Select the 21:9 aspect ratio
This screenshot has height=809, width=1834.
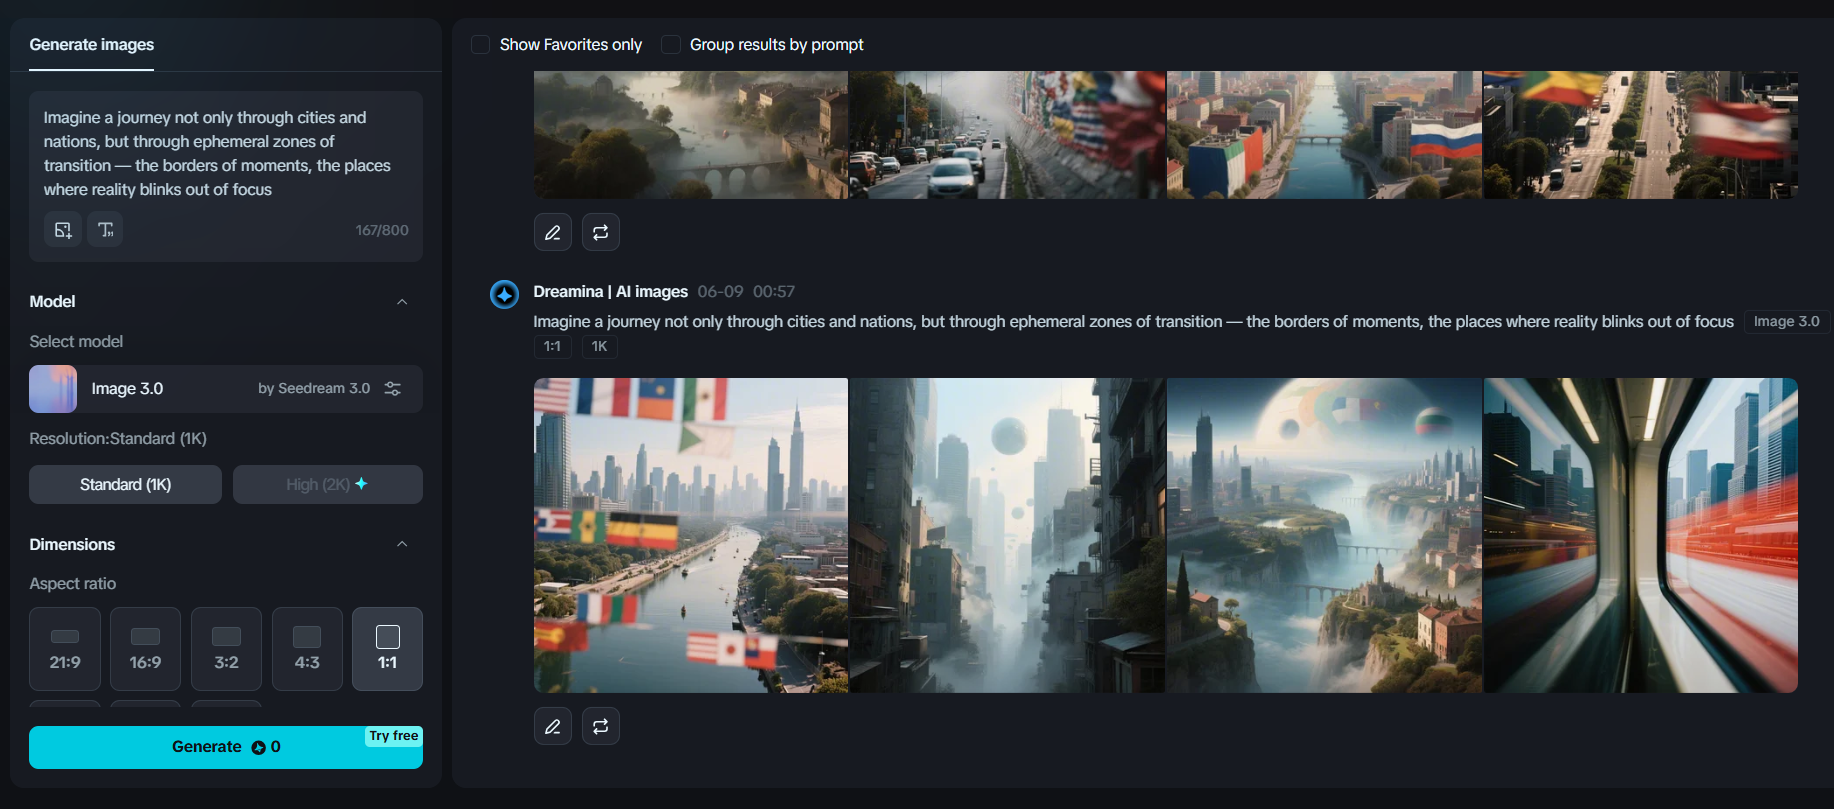tap(65, 649)
